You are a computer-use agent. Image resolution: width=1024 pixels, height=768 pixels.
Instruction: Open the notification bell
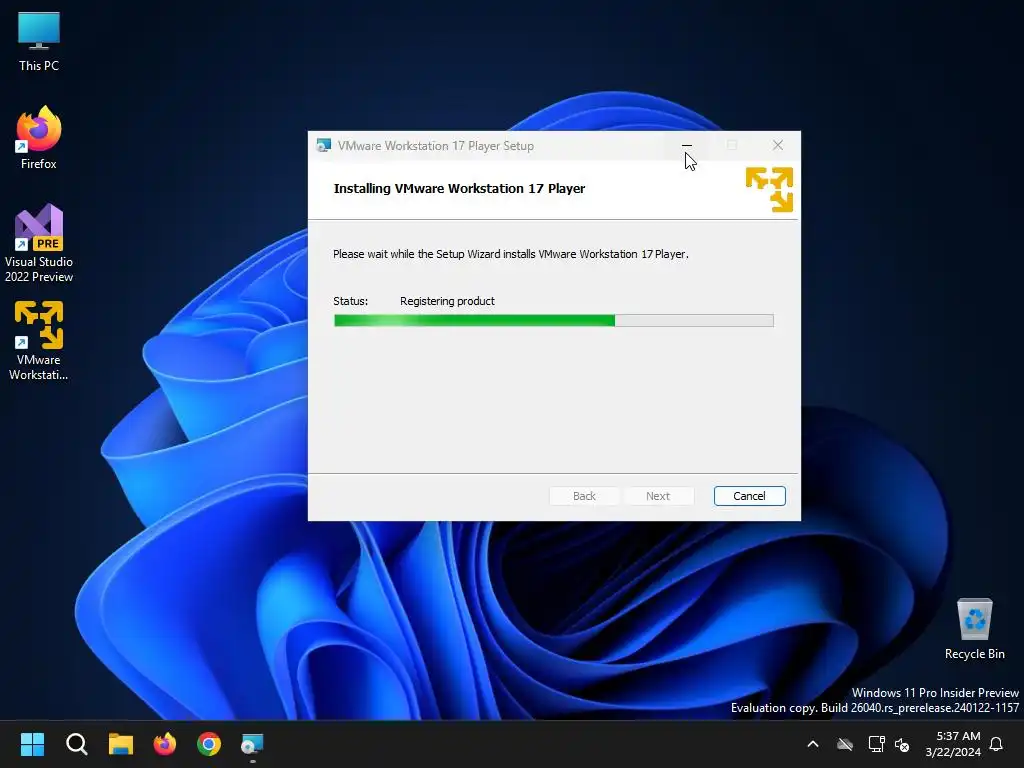point(996,744)
